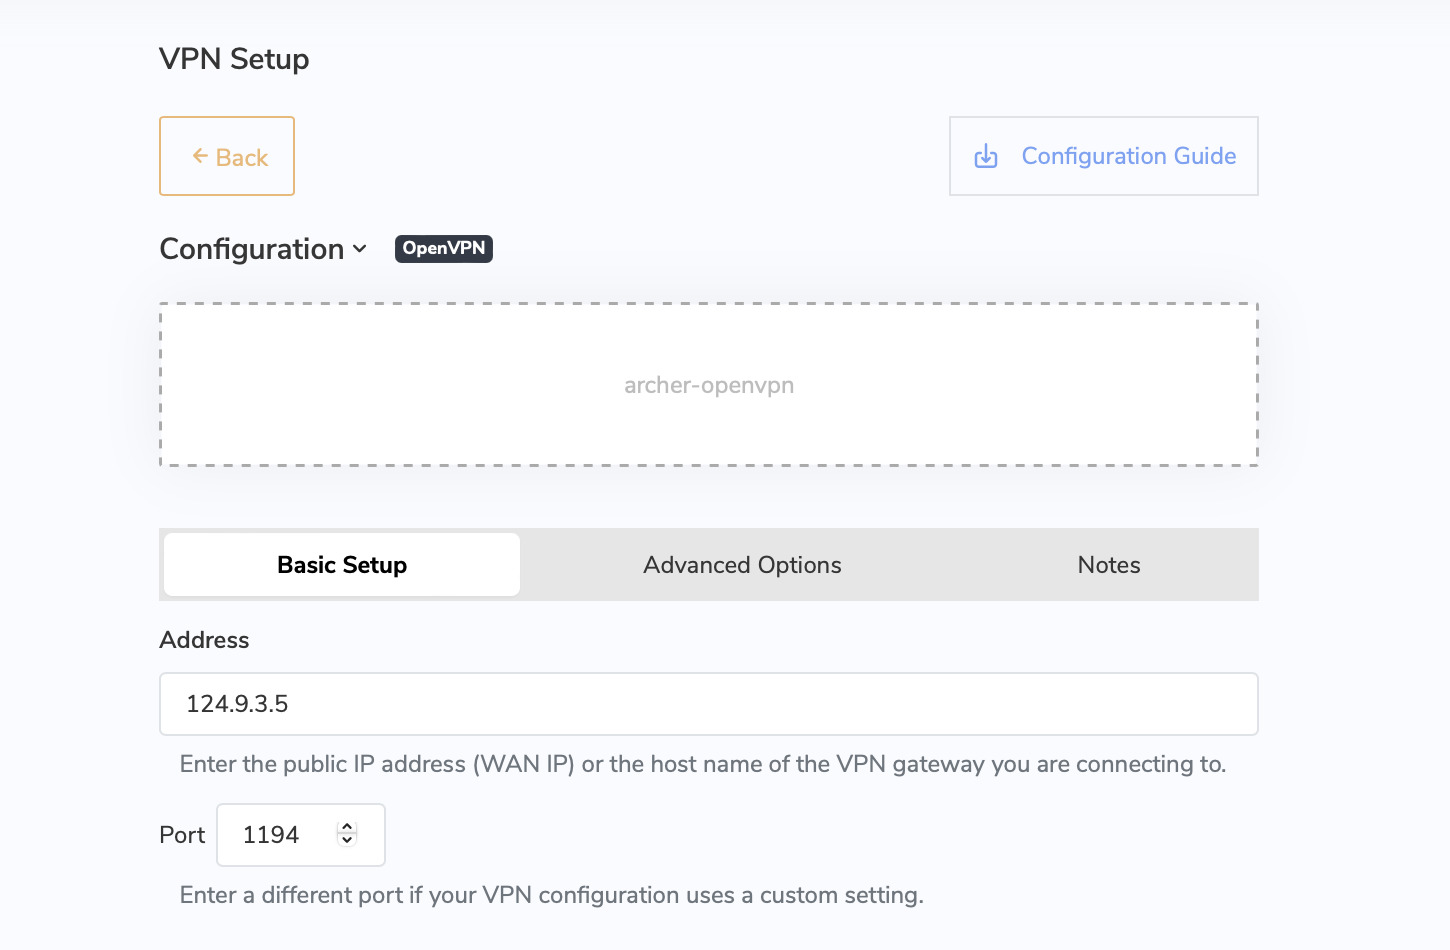Click the Port label text
1450x950 pixels.
tap(181, 834)
